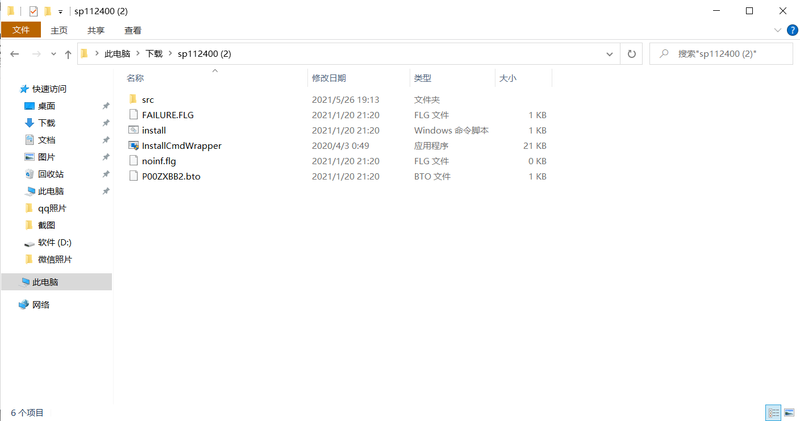Open the Help question mark icon
The image size is (800, 421).
click(790, 31)
